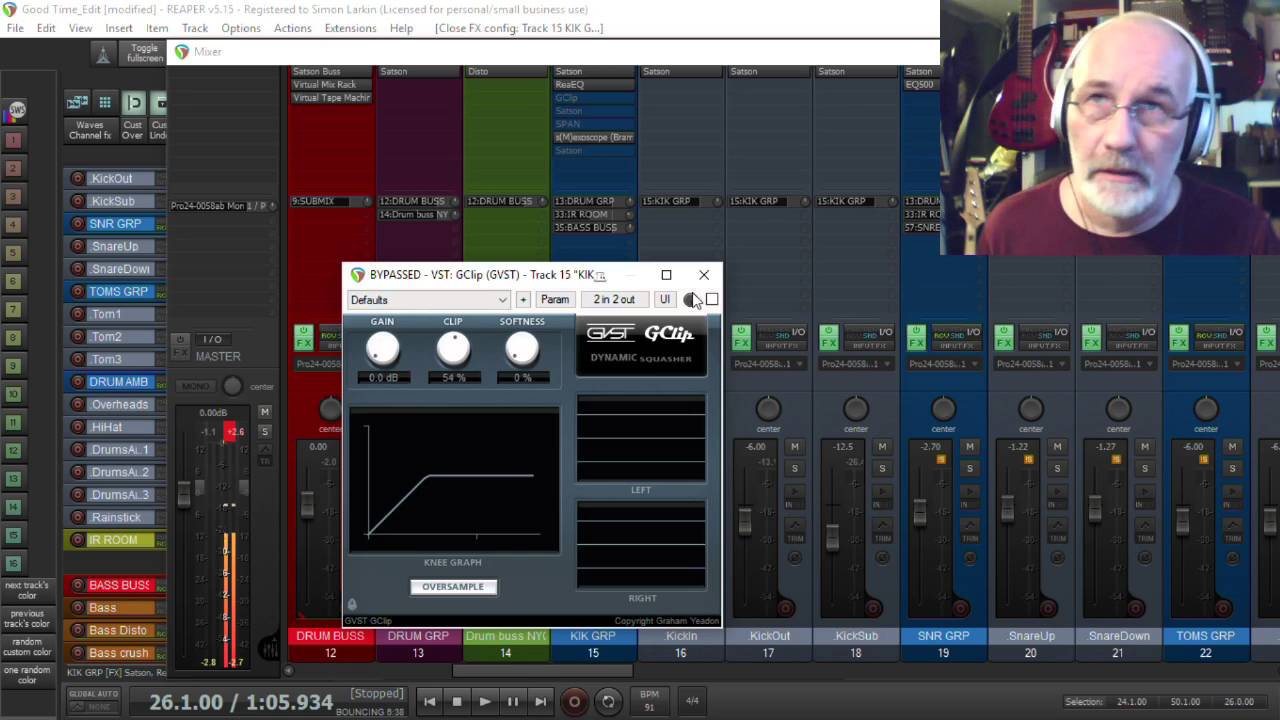Image resolution: width=1280 pixels, height=720 pixels.
Task: Open the Insert menu
Action: (x=119, y=28)
